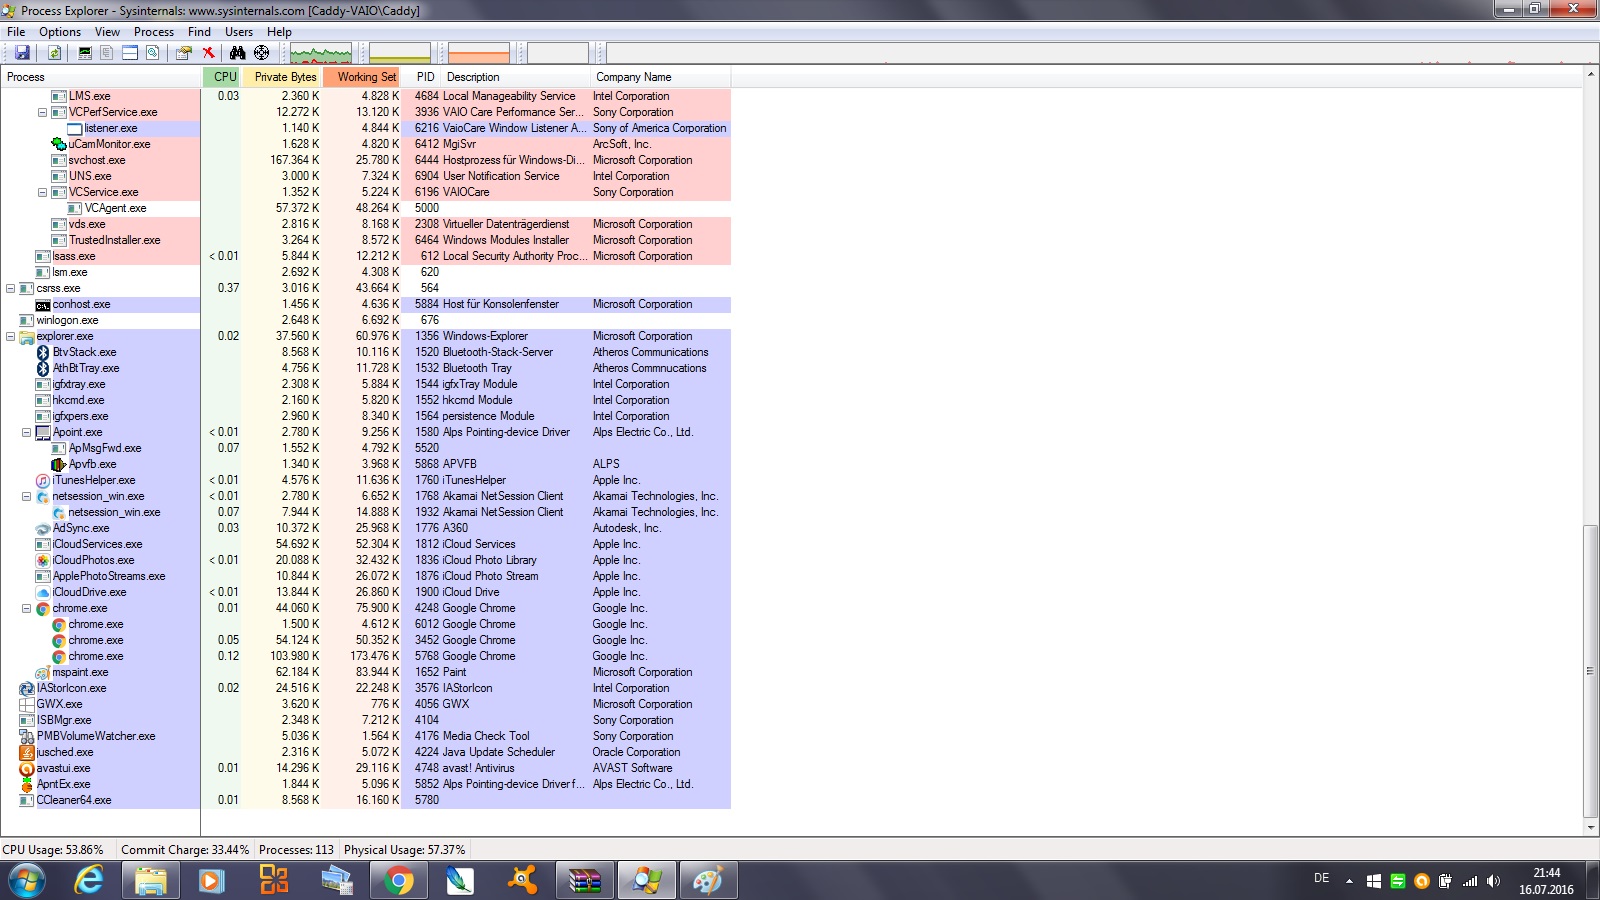1600x900 pixels.
Task: Click the PMBVolumeWatcher.exe icon
Action: (27, 736)
